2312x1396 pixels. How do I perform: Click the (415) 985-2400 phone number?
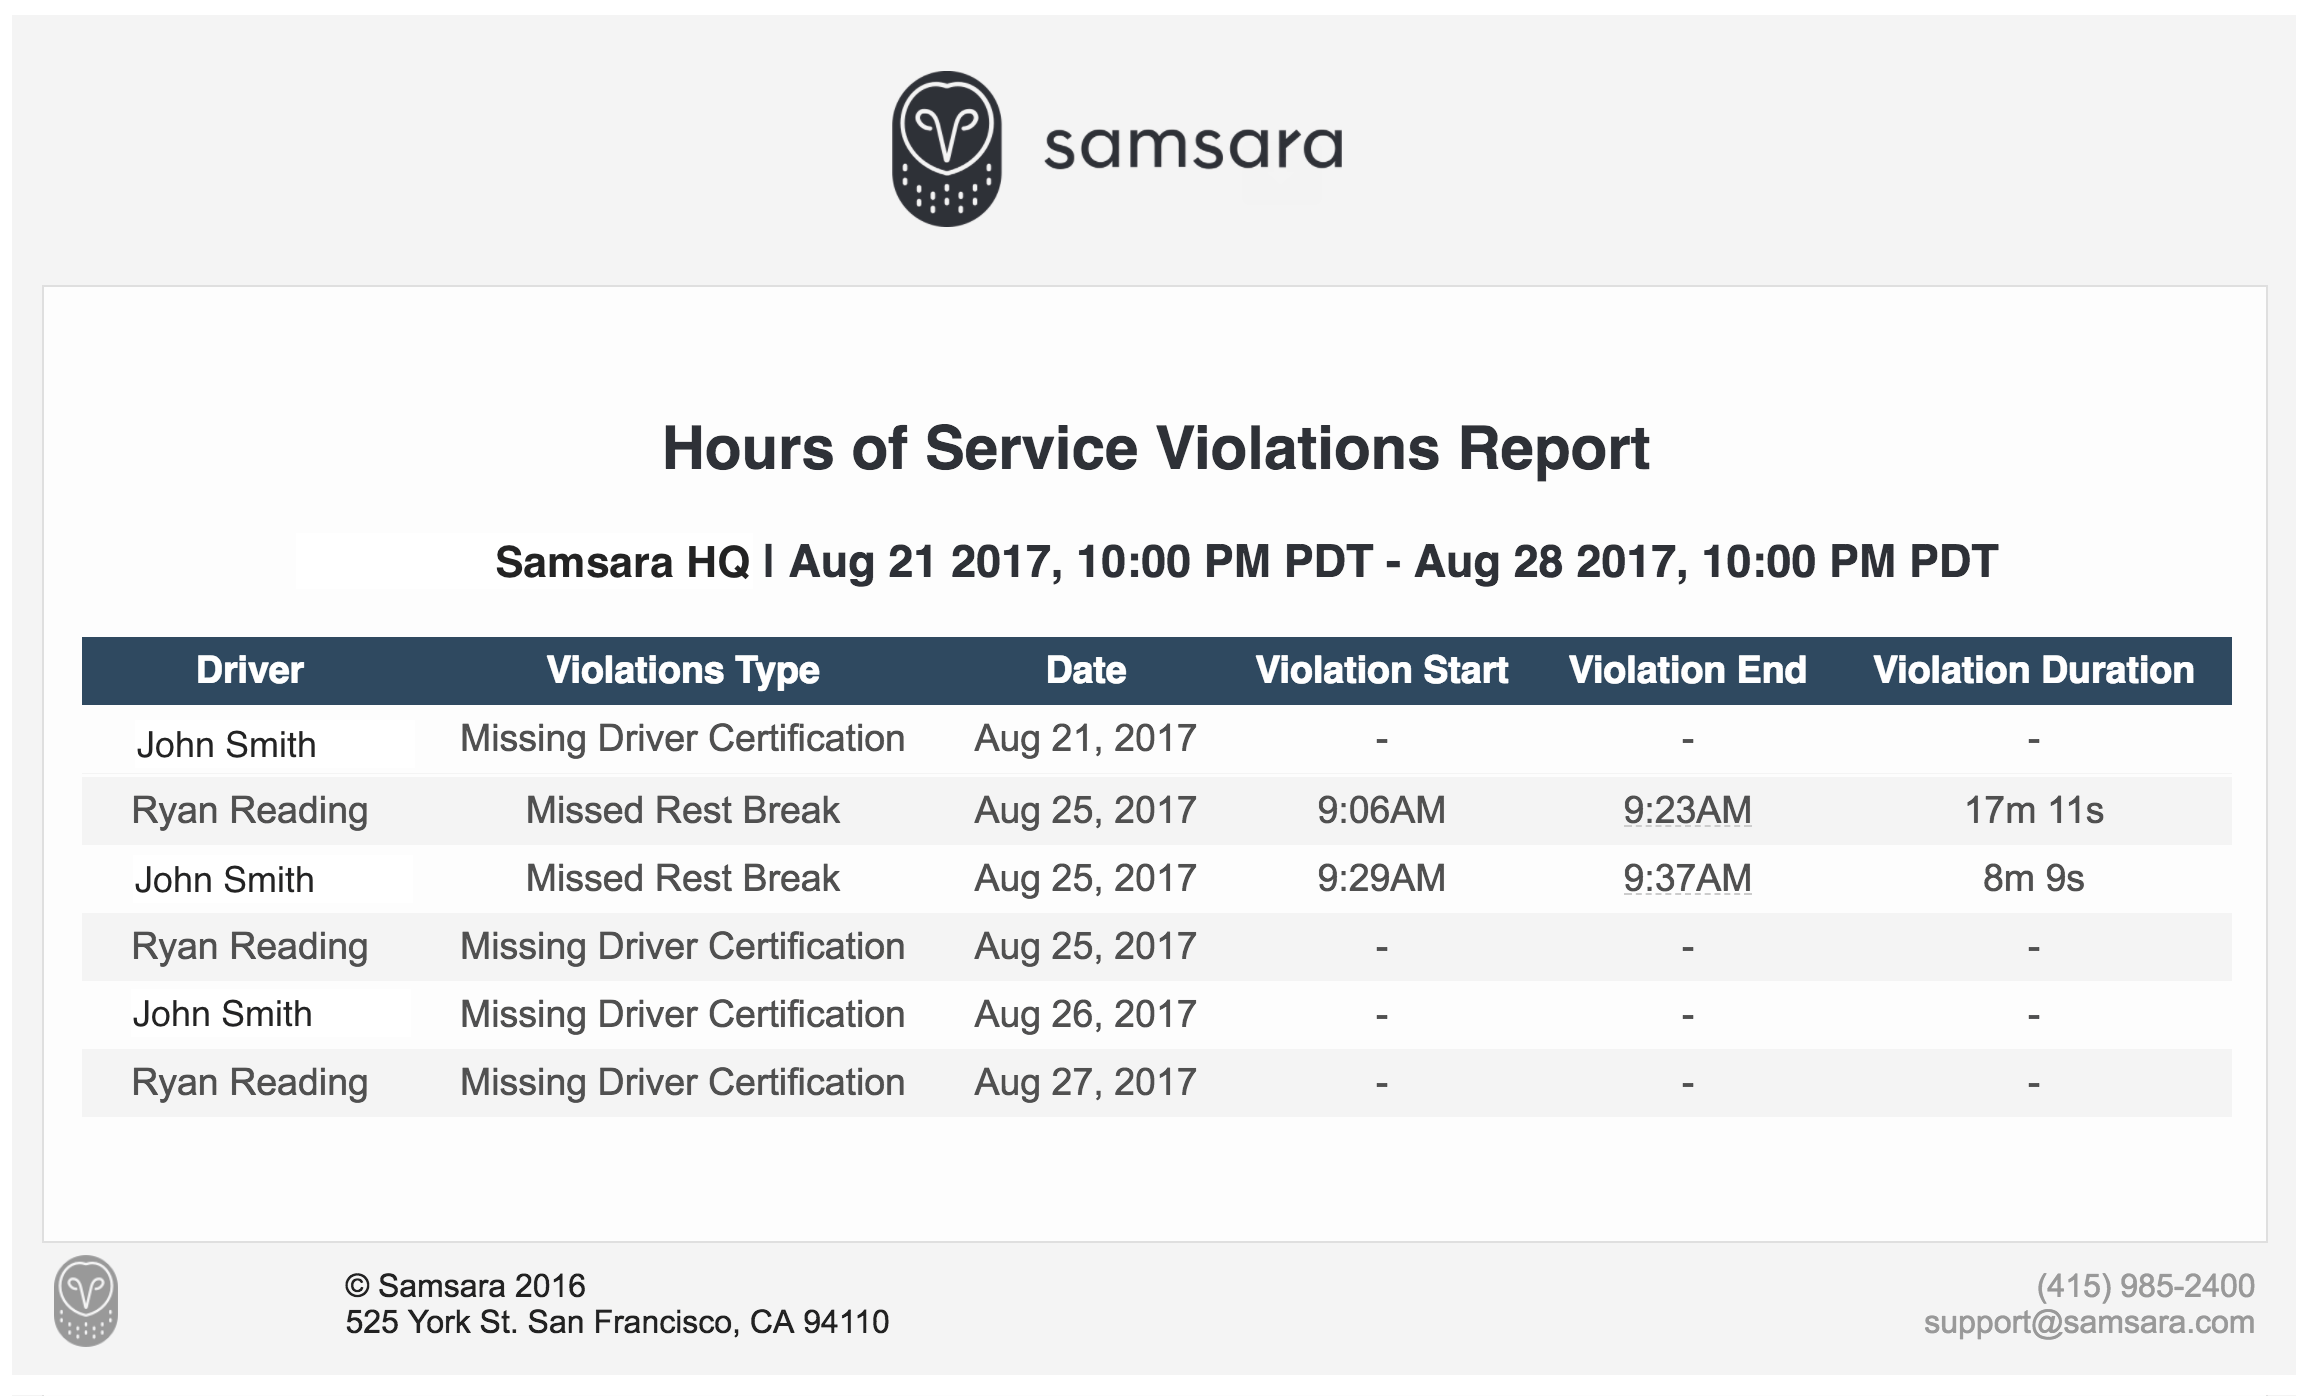pyautogui.click(x=2146, y=1286)
